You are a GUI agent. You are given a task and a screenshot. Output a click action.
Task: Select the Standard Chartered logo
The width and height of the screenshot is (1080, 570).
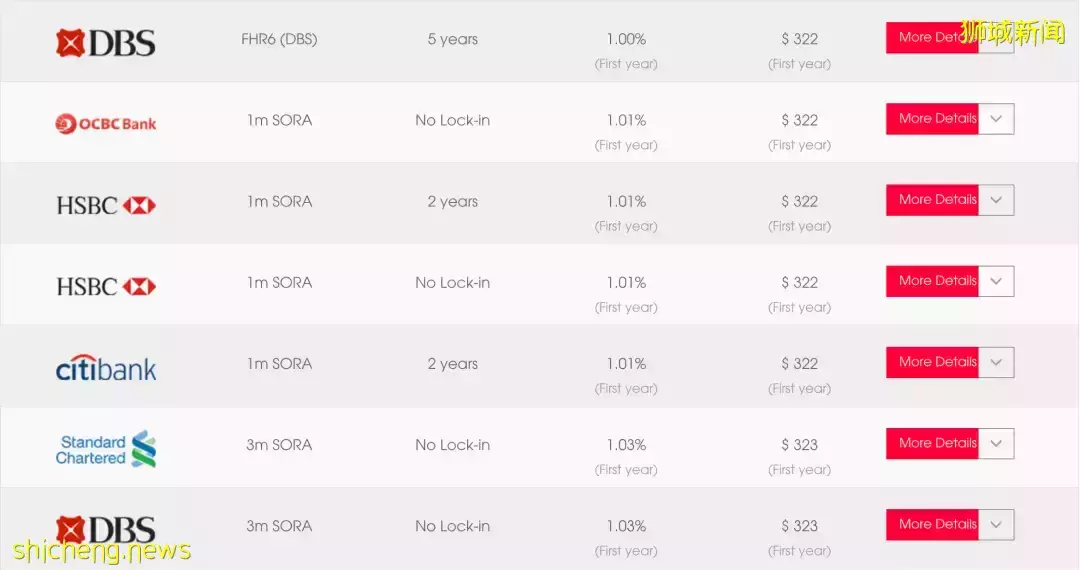click(105, 450)
